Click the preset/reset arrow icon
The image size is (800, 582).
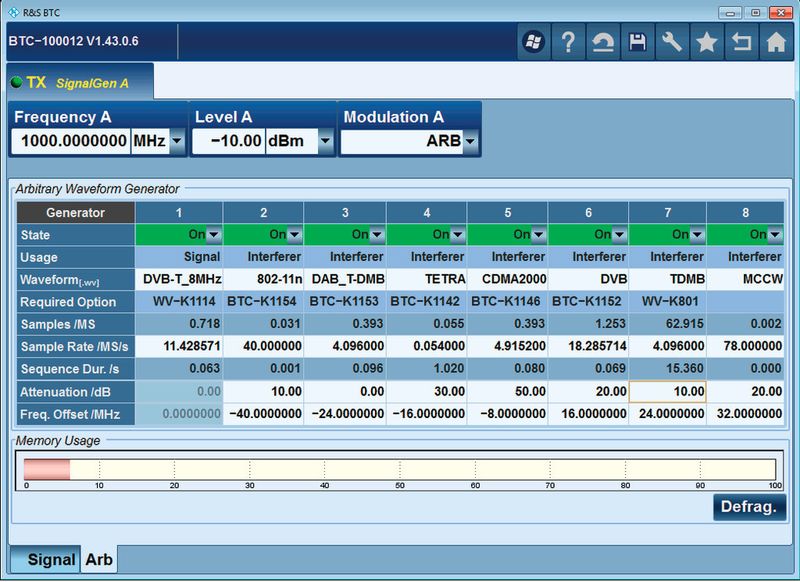pyautogui.click(x=603, y=42)
